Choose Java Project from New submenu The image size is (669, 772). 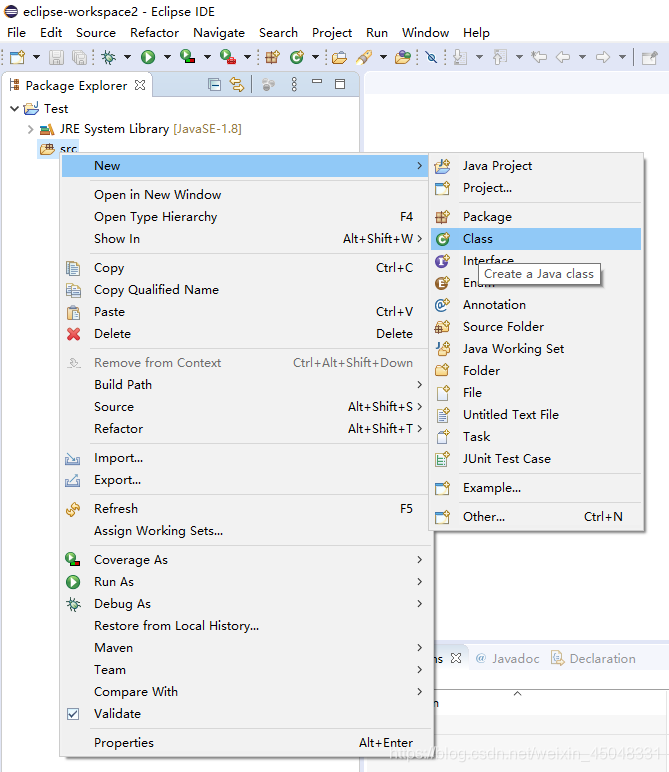tap(536, 166)
